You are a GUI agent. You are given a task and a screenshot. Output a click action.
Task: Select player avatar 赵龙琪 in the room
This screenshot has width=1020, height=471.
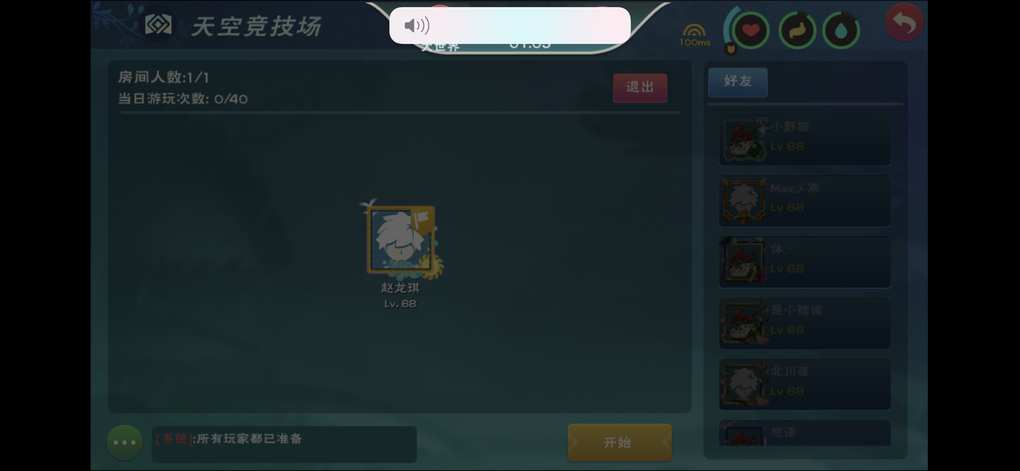tap(400, 239)
